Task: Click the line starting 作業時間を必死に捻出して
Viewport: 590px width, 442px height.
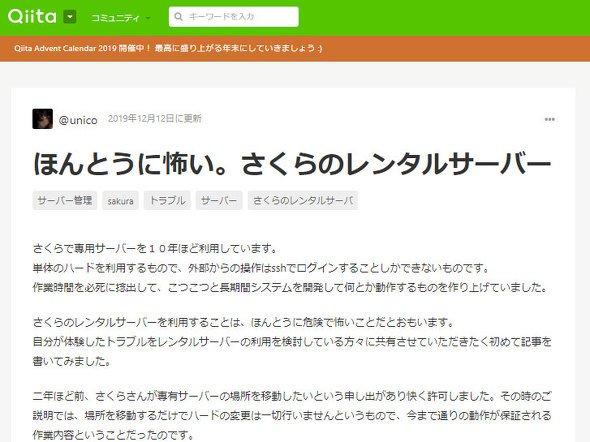Action: click(290, 288)
